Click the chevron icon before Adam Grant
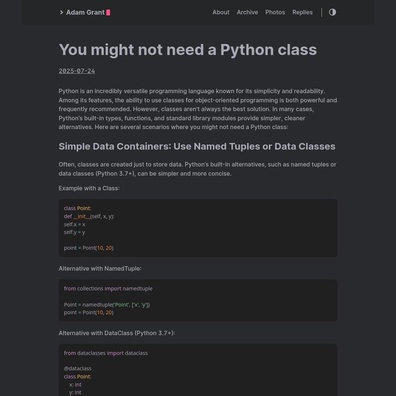 click(x=61, y=12)
